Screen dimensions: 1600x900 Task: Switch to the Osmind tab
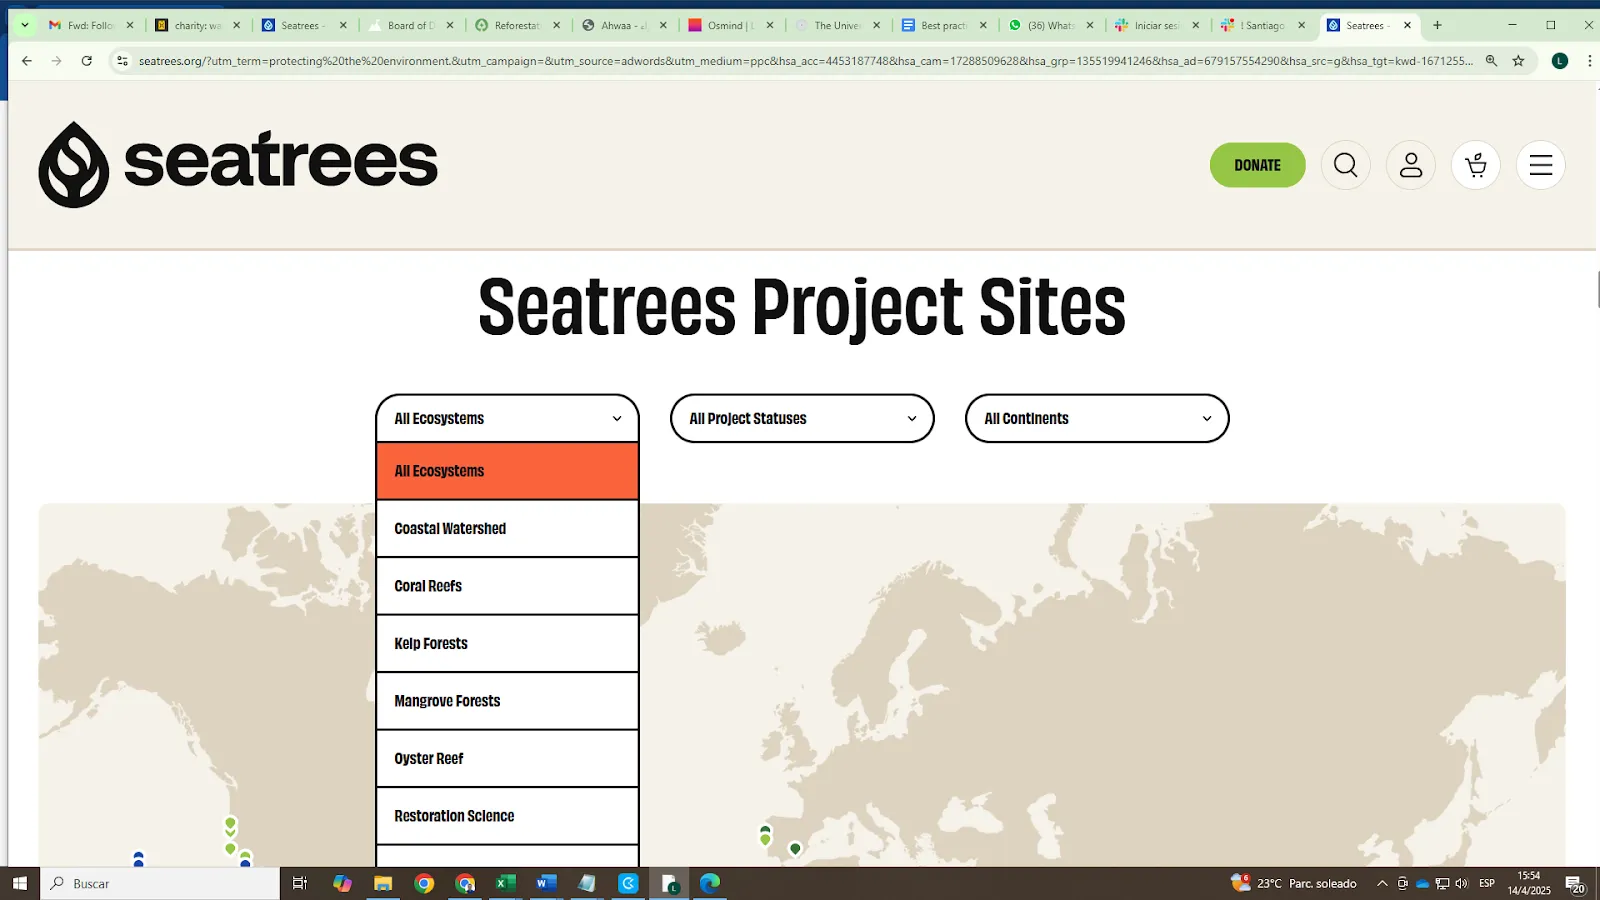pos(732,25)
